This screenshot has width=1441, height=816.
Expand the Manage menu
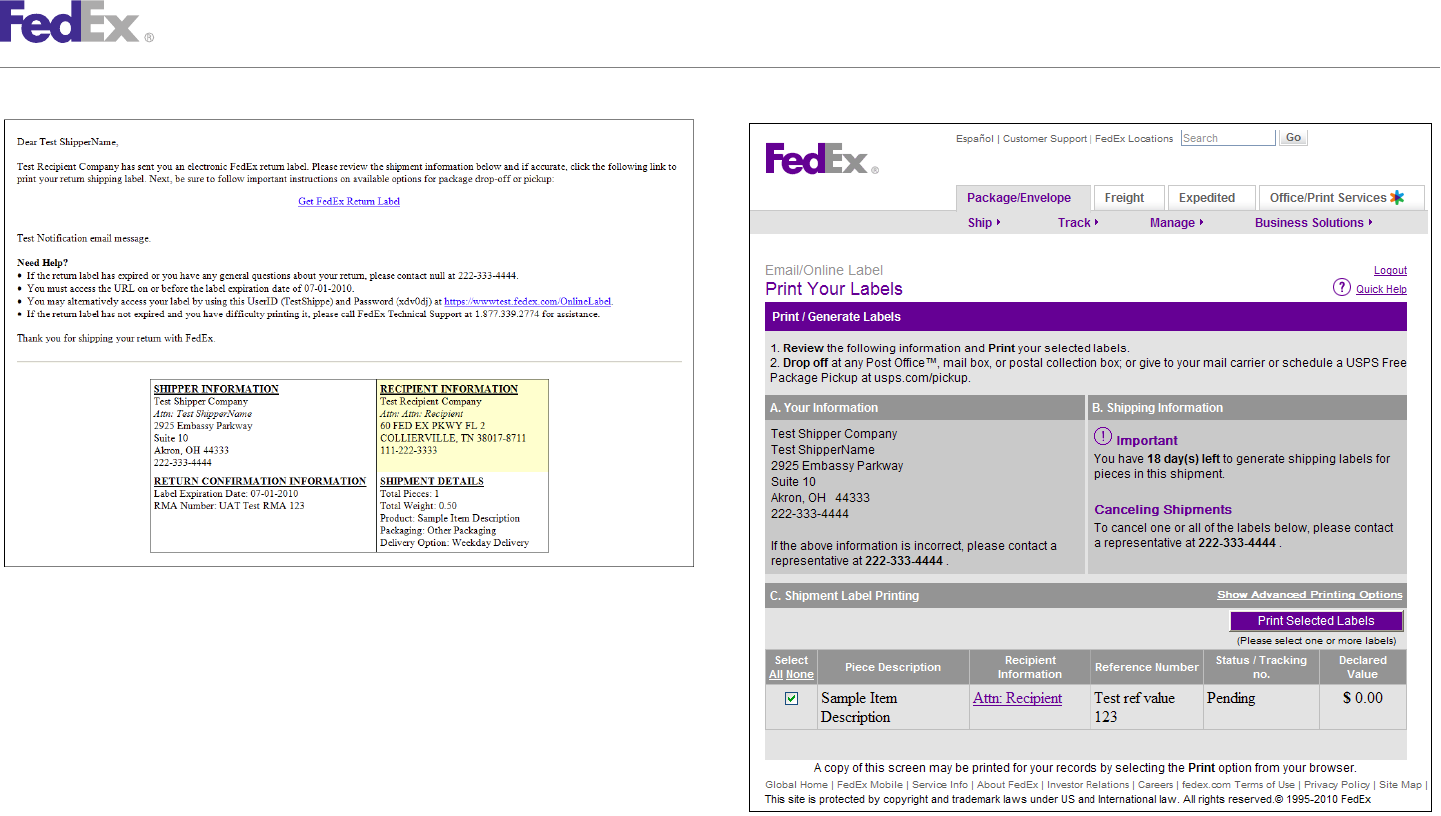(x=1176, y=223)
